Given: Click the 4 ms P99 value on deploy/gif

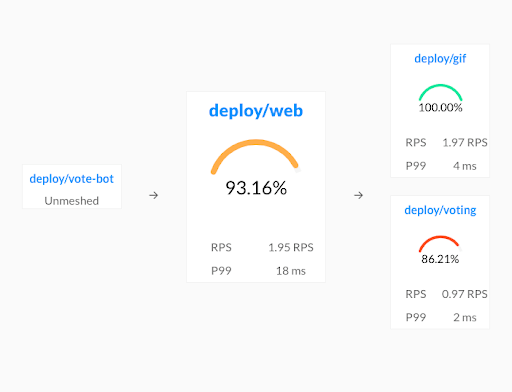Looking at the screenshot, I should tap(465, 166).
